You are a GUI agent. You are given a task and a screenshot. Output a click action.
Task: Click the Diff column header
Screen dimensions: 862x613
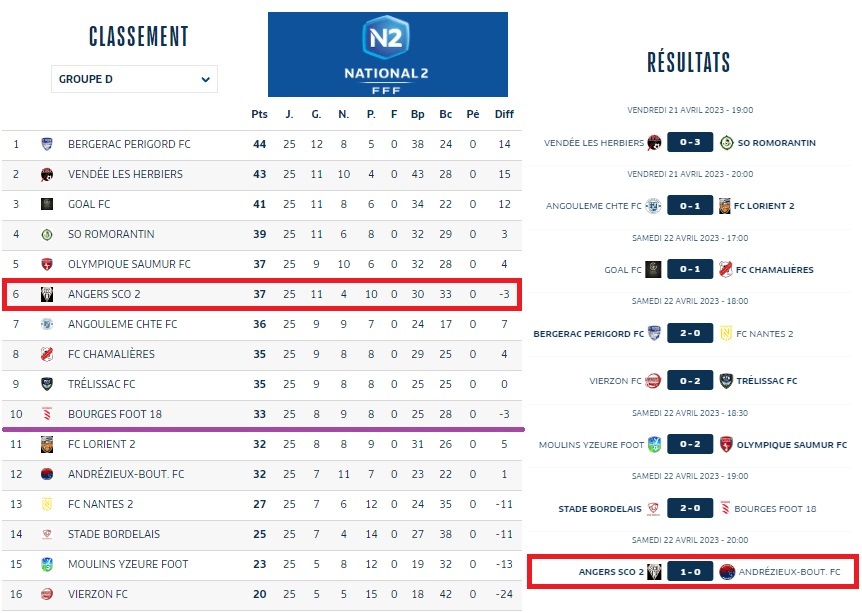click(x=504, y=114)
